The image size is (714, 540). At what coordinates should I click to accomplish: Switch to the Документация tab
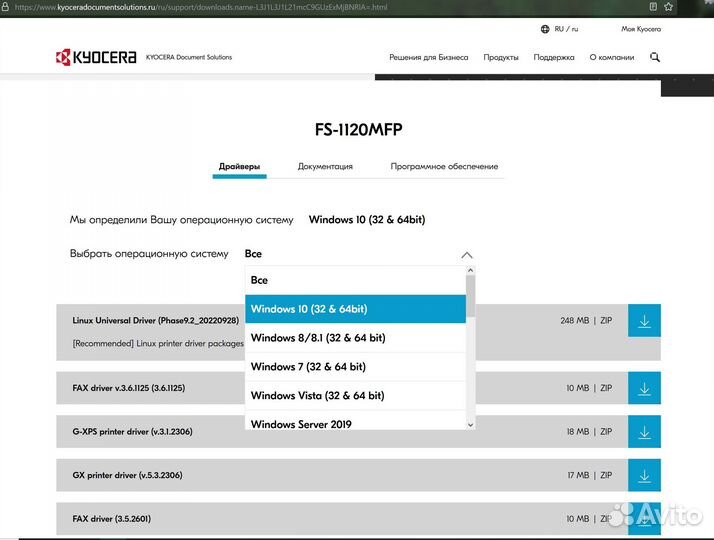(x=325, y=167)
